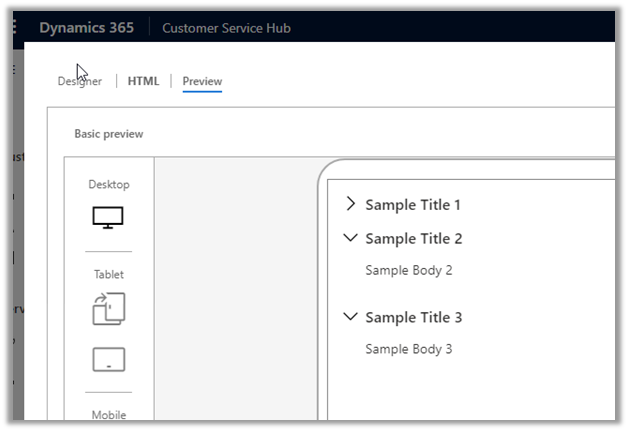Click the Sample Title 1 heading text
The height and width of the screenshot is (431, 628).
pyautogui.click(x=413, y=205)
